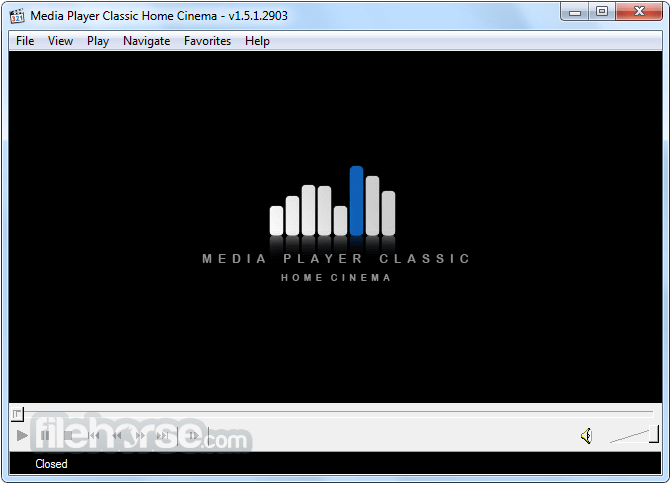This screenshot has height=484, width=671.
Task: Open the Navigate menu
Action: tap(146, 41)
